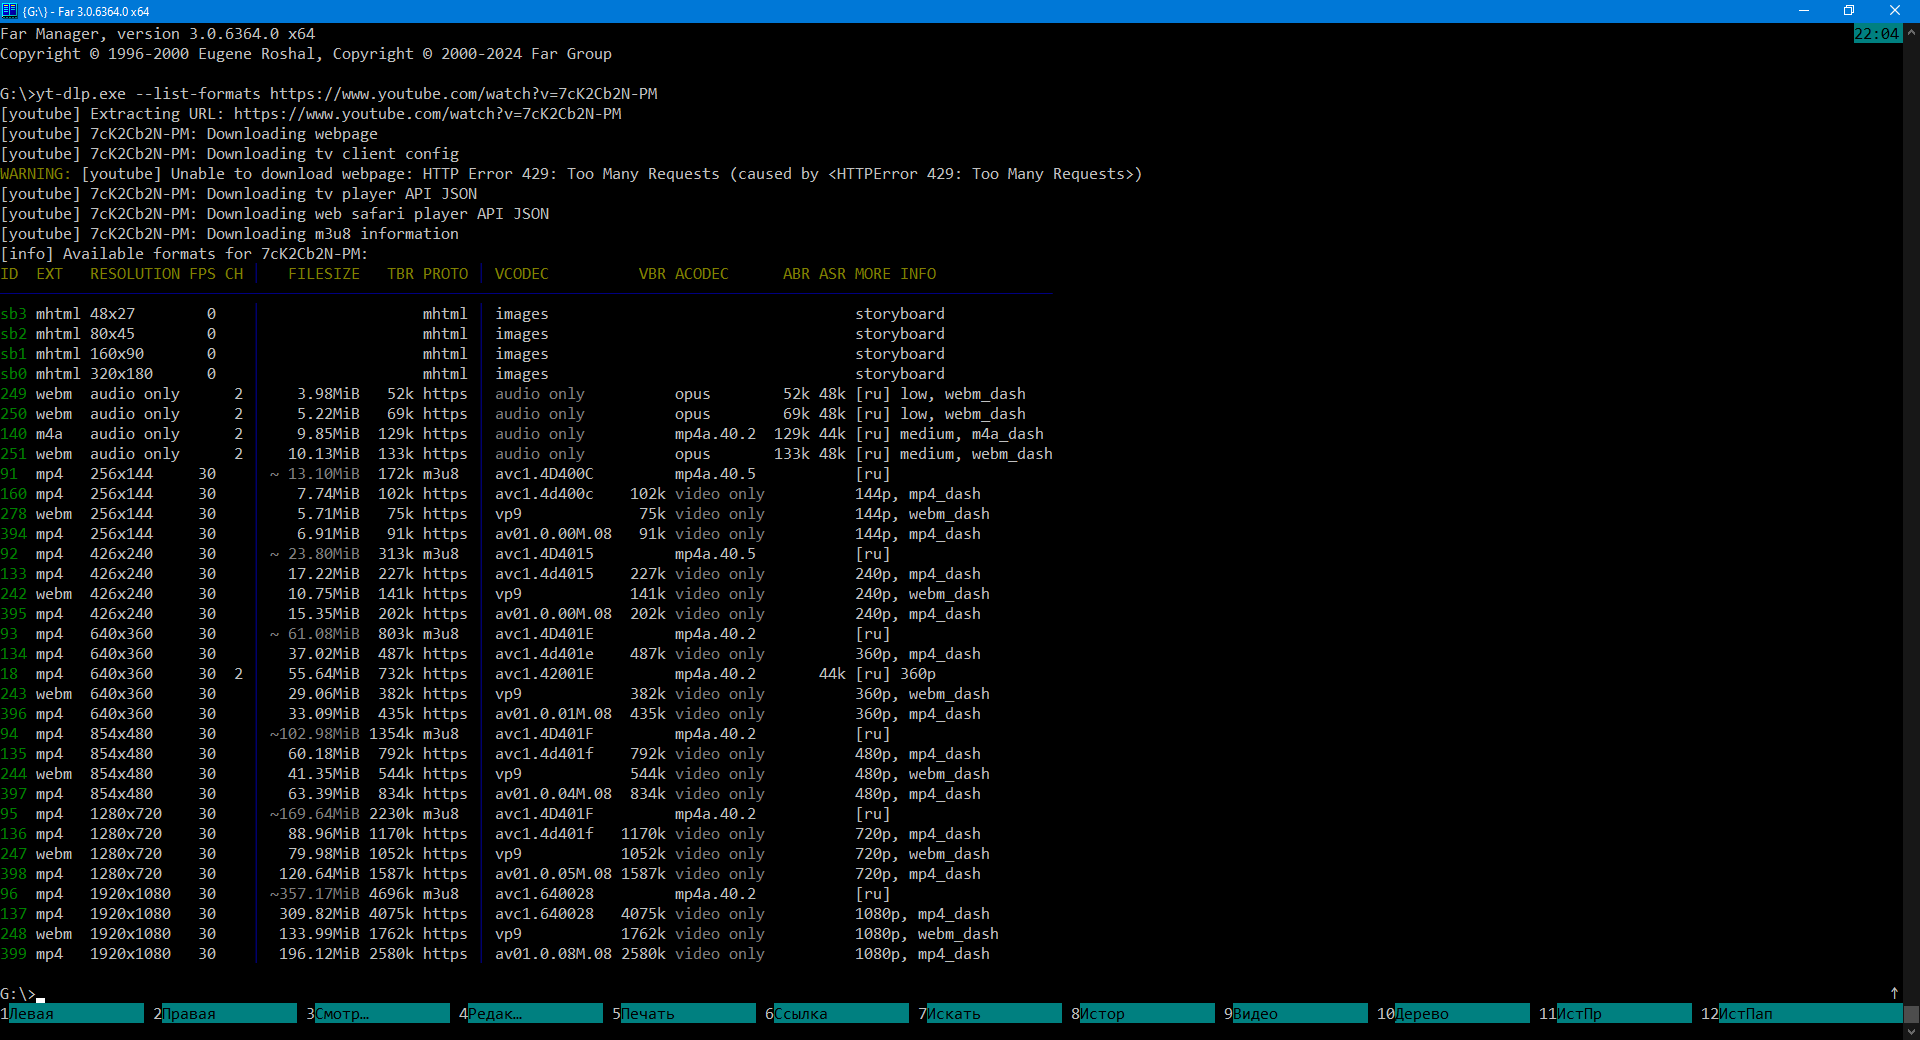Show 10 Дерево folder tree

pos(1460,1014)
